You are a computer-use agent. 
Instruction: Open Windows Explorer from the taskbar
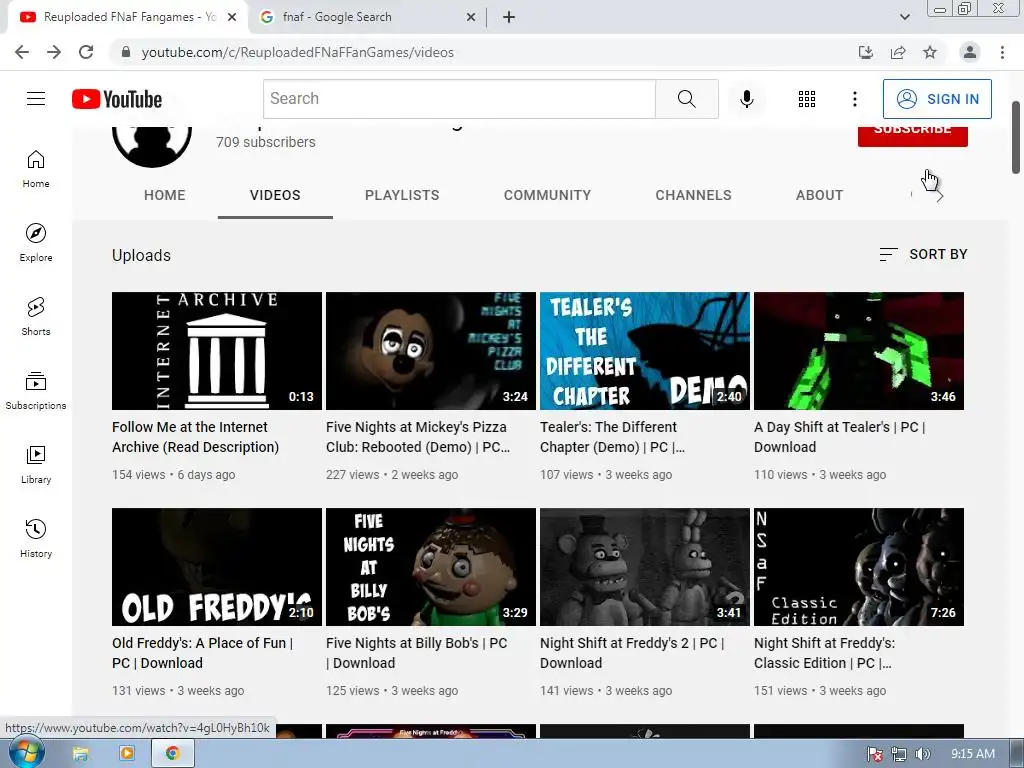click(x=80, y=754)
